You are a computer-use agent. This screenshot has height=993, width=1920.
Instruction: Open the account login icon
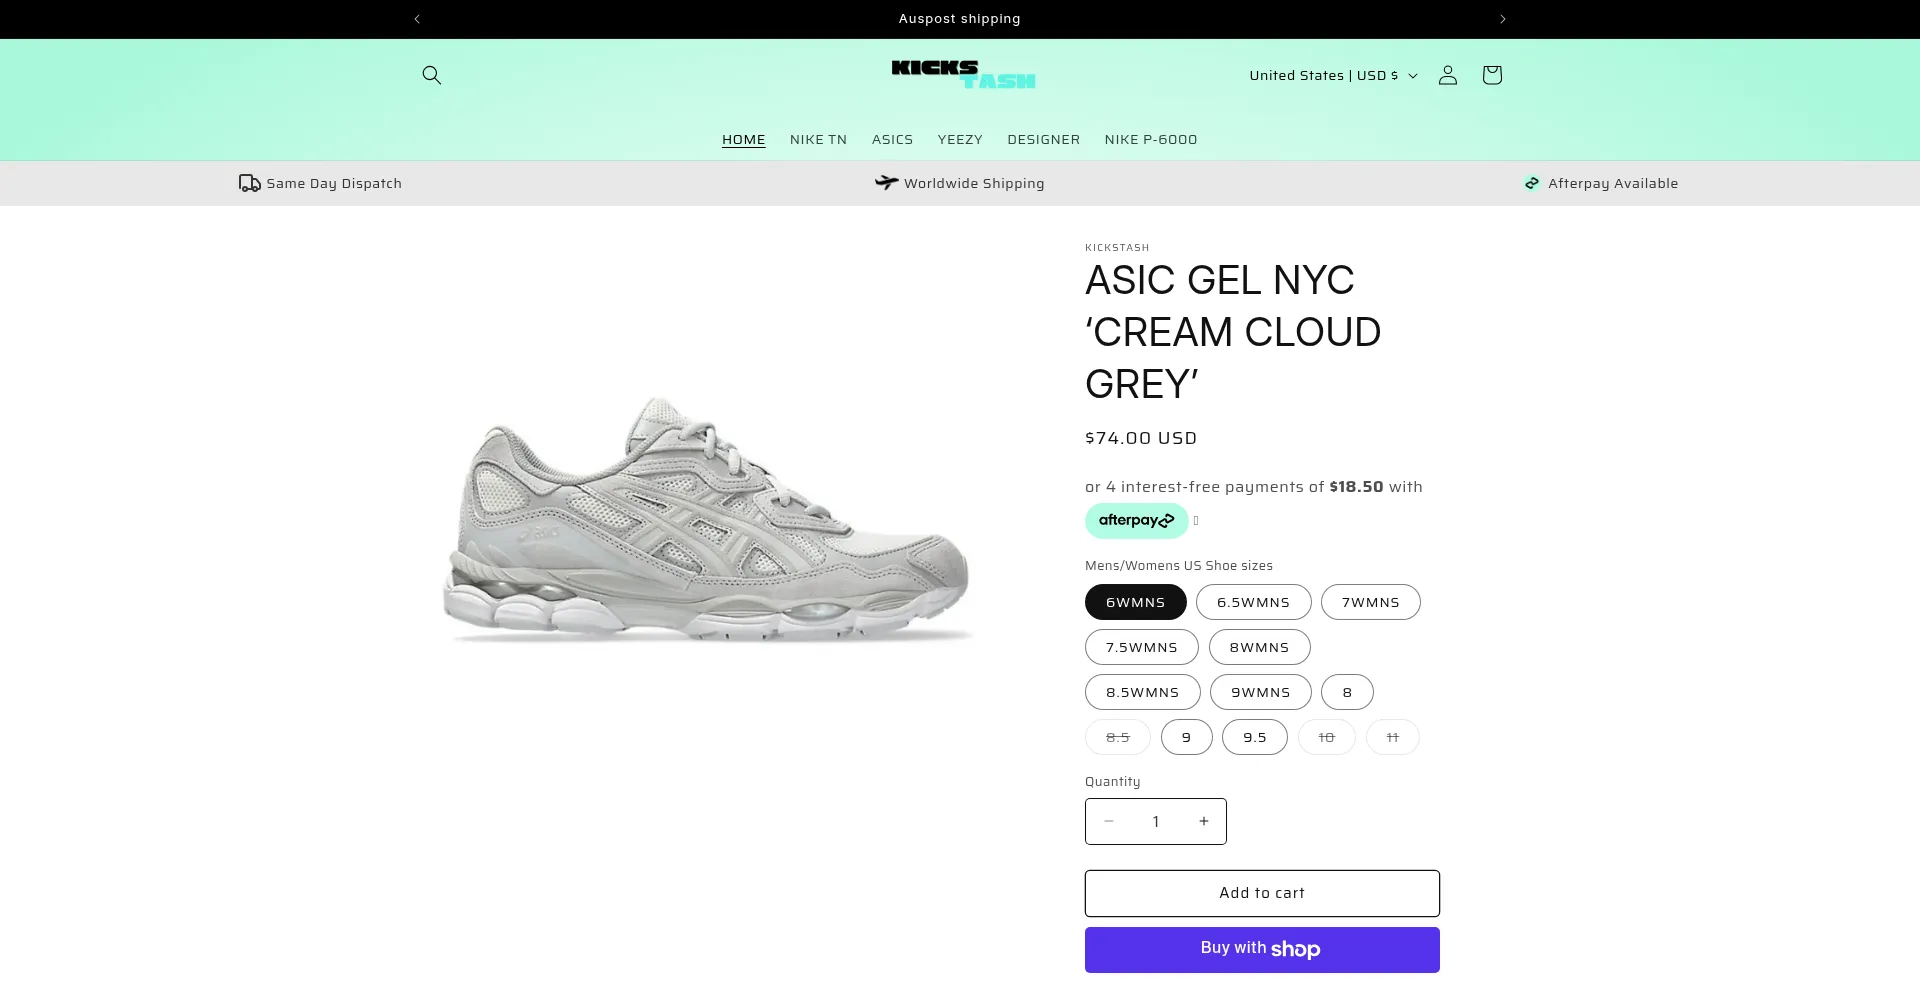point(1447,75)
